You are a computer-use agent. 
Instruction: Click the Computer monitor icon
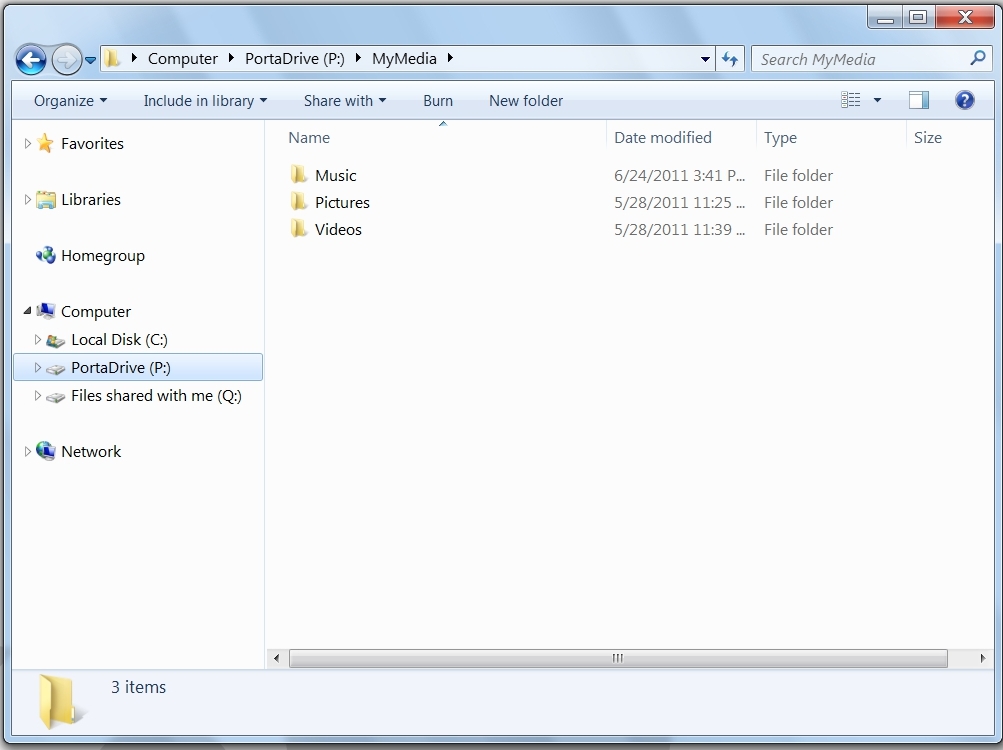pyautogui.click(x=45, y=311)
